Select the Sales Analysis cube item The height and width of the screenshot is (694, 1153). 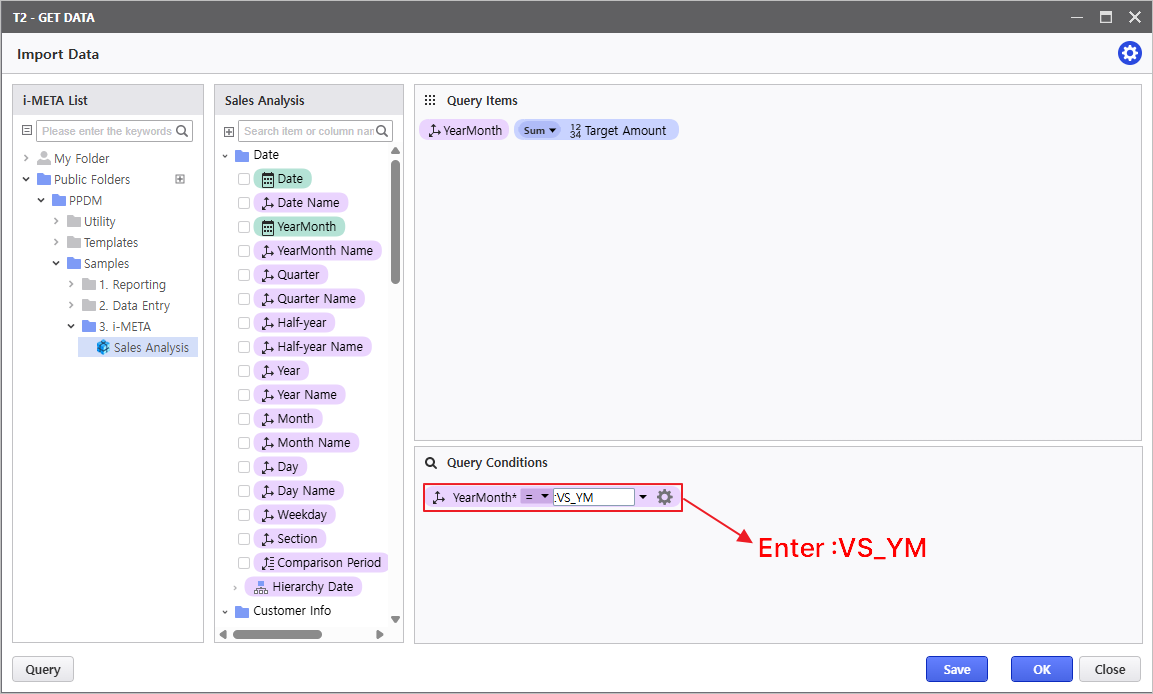click(150, 347)
